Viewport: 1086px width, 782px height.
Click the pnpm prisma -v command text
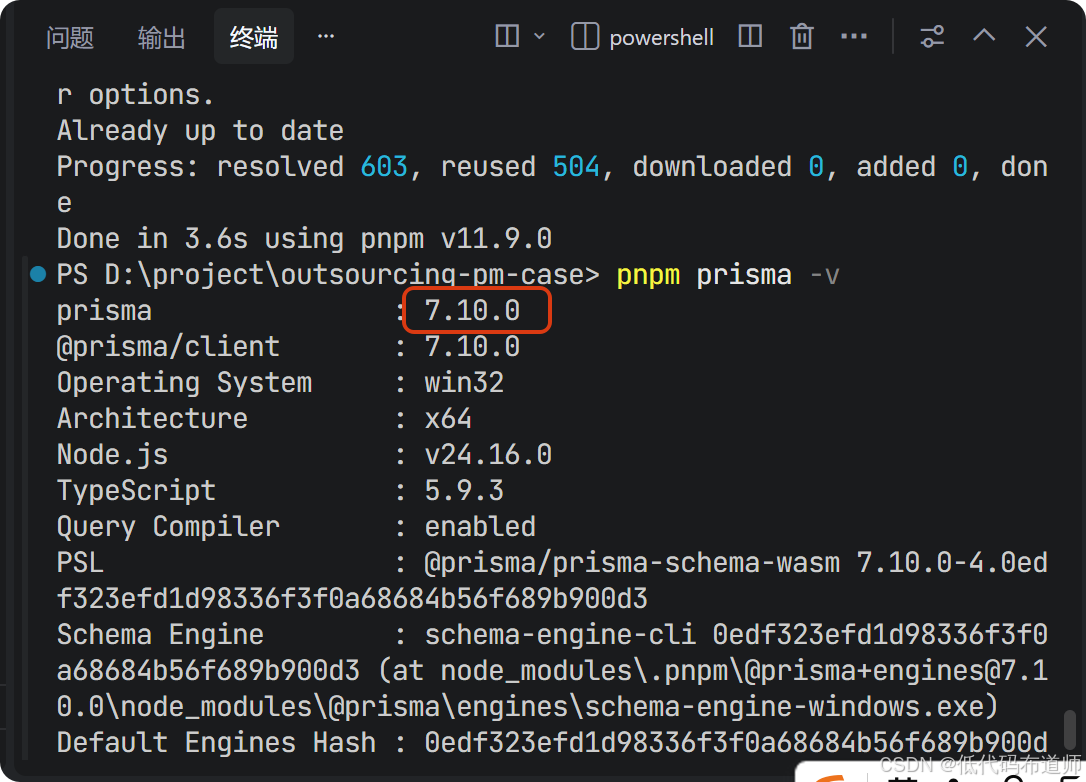727,275
